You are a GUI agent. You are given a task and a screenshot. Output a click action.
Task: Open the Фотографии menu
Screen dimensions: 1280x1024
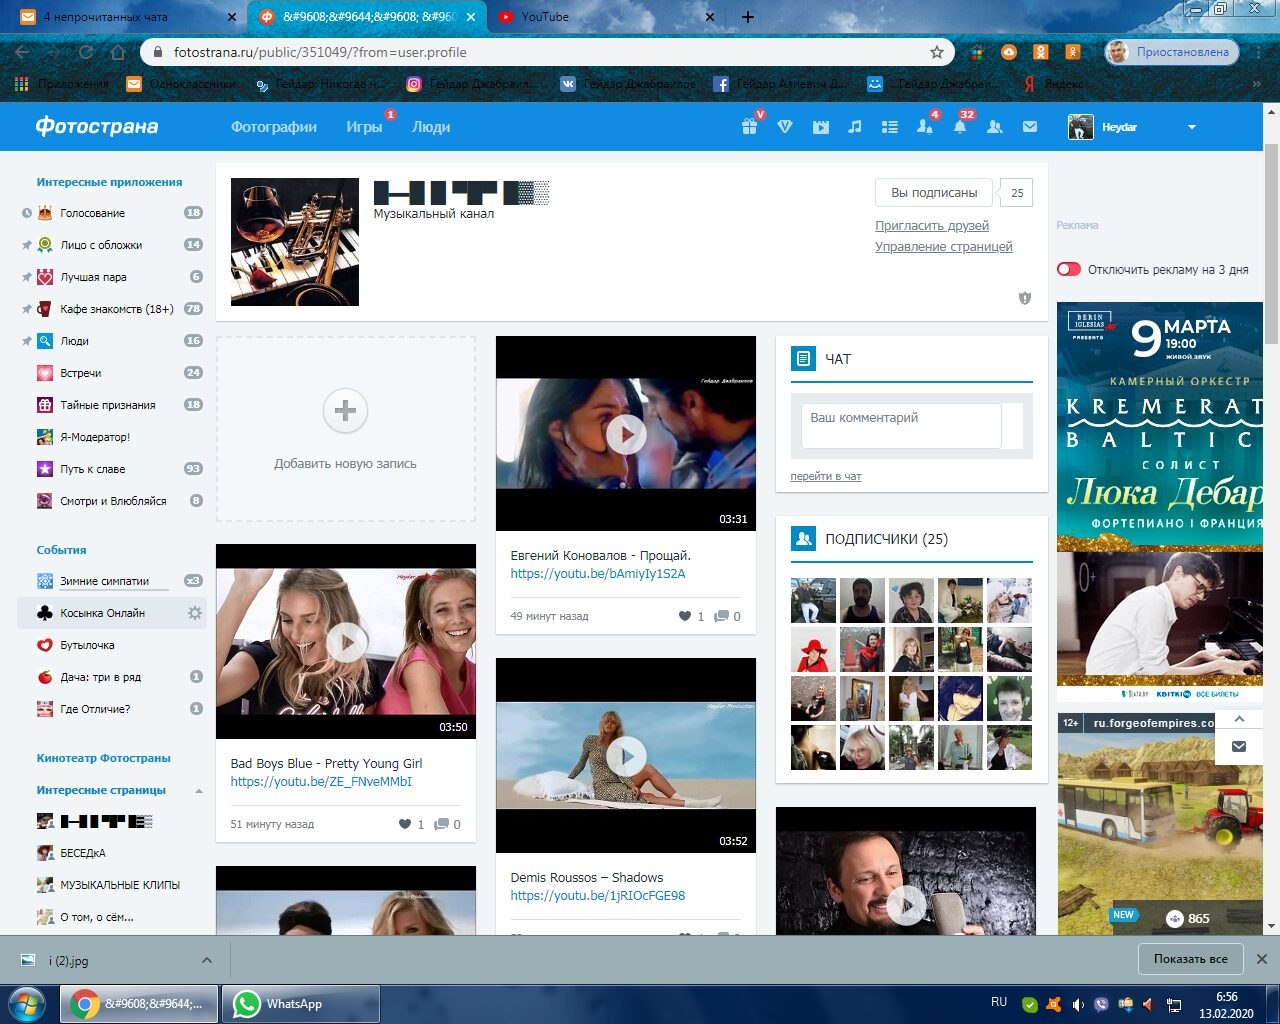point(274,127)
